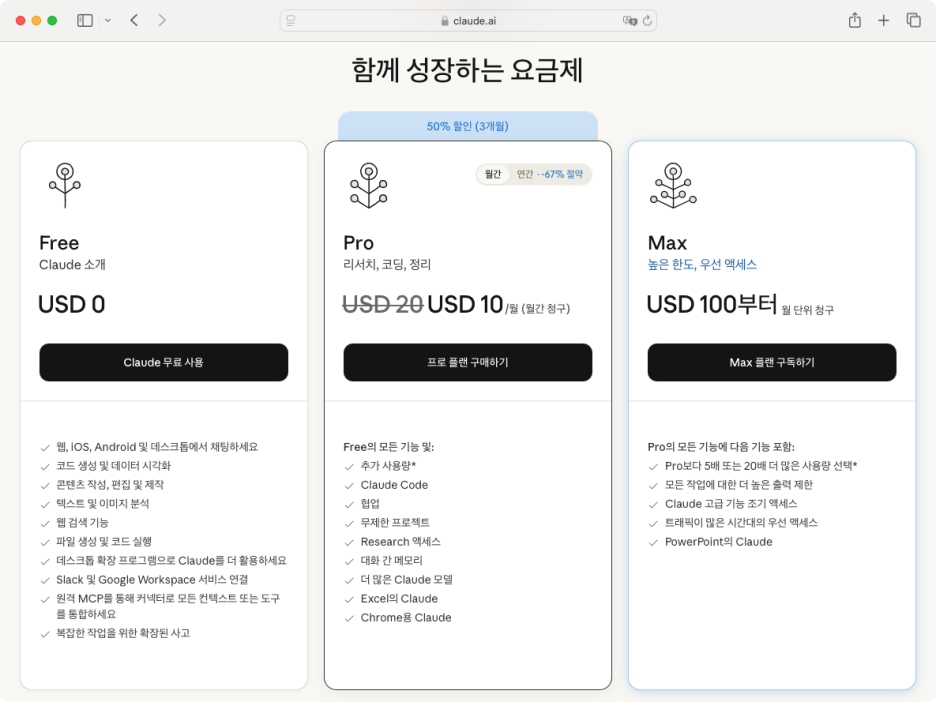Image resolution: width=936 pixels, height=702 pixels.
Task: Click the Max plan title
Action: point(667,243)
